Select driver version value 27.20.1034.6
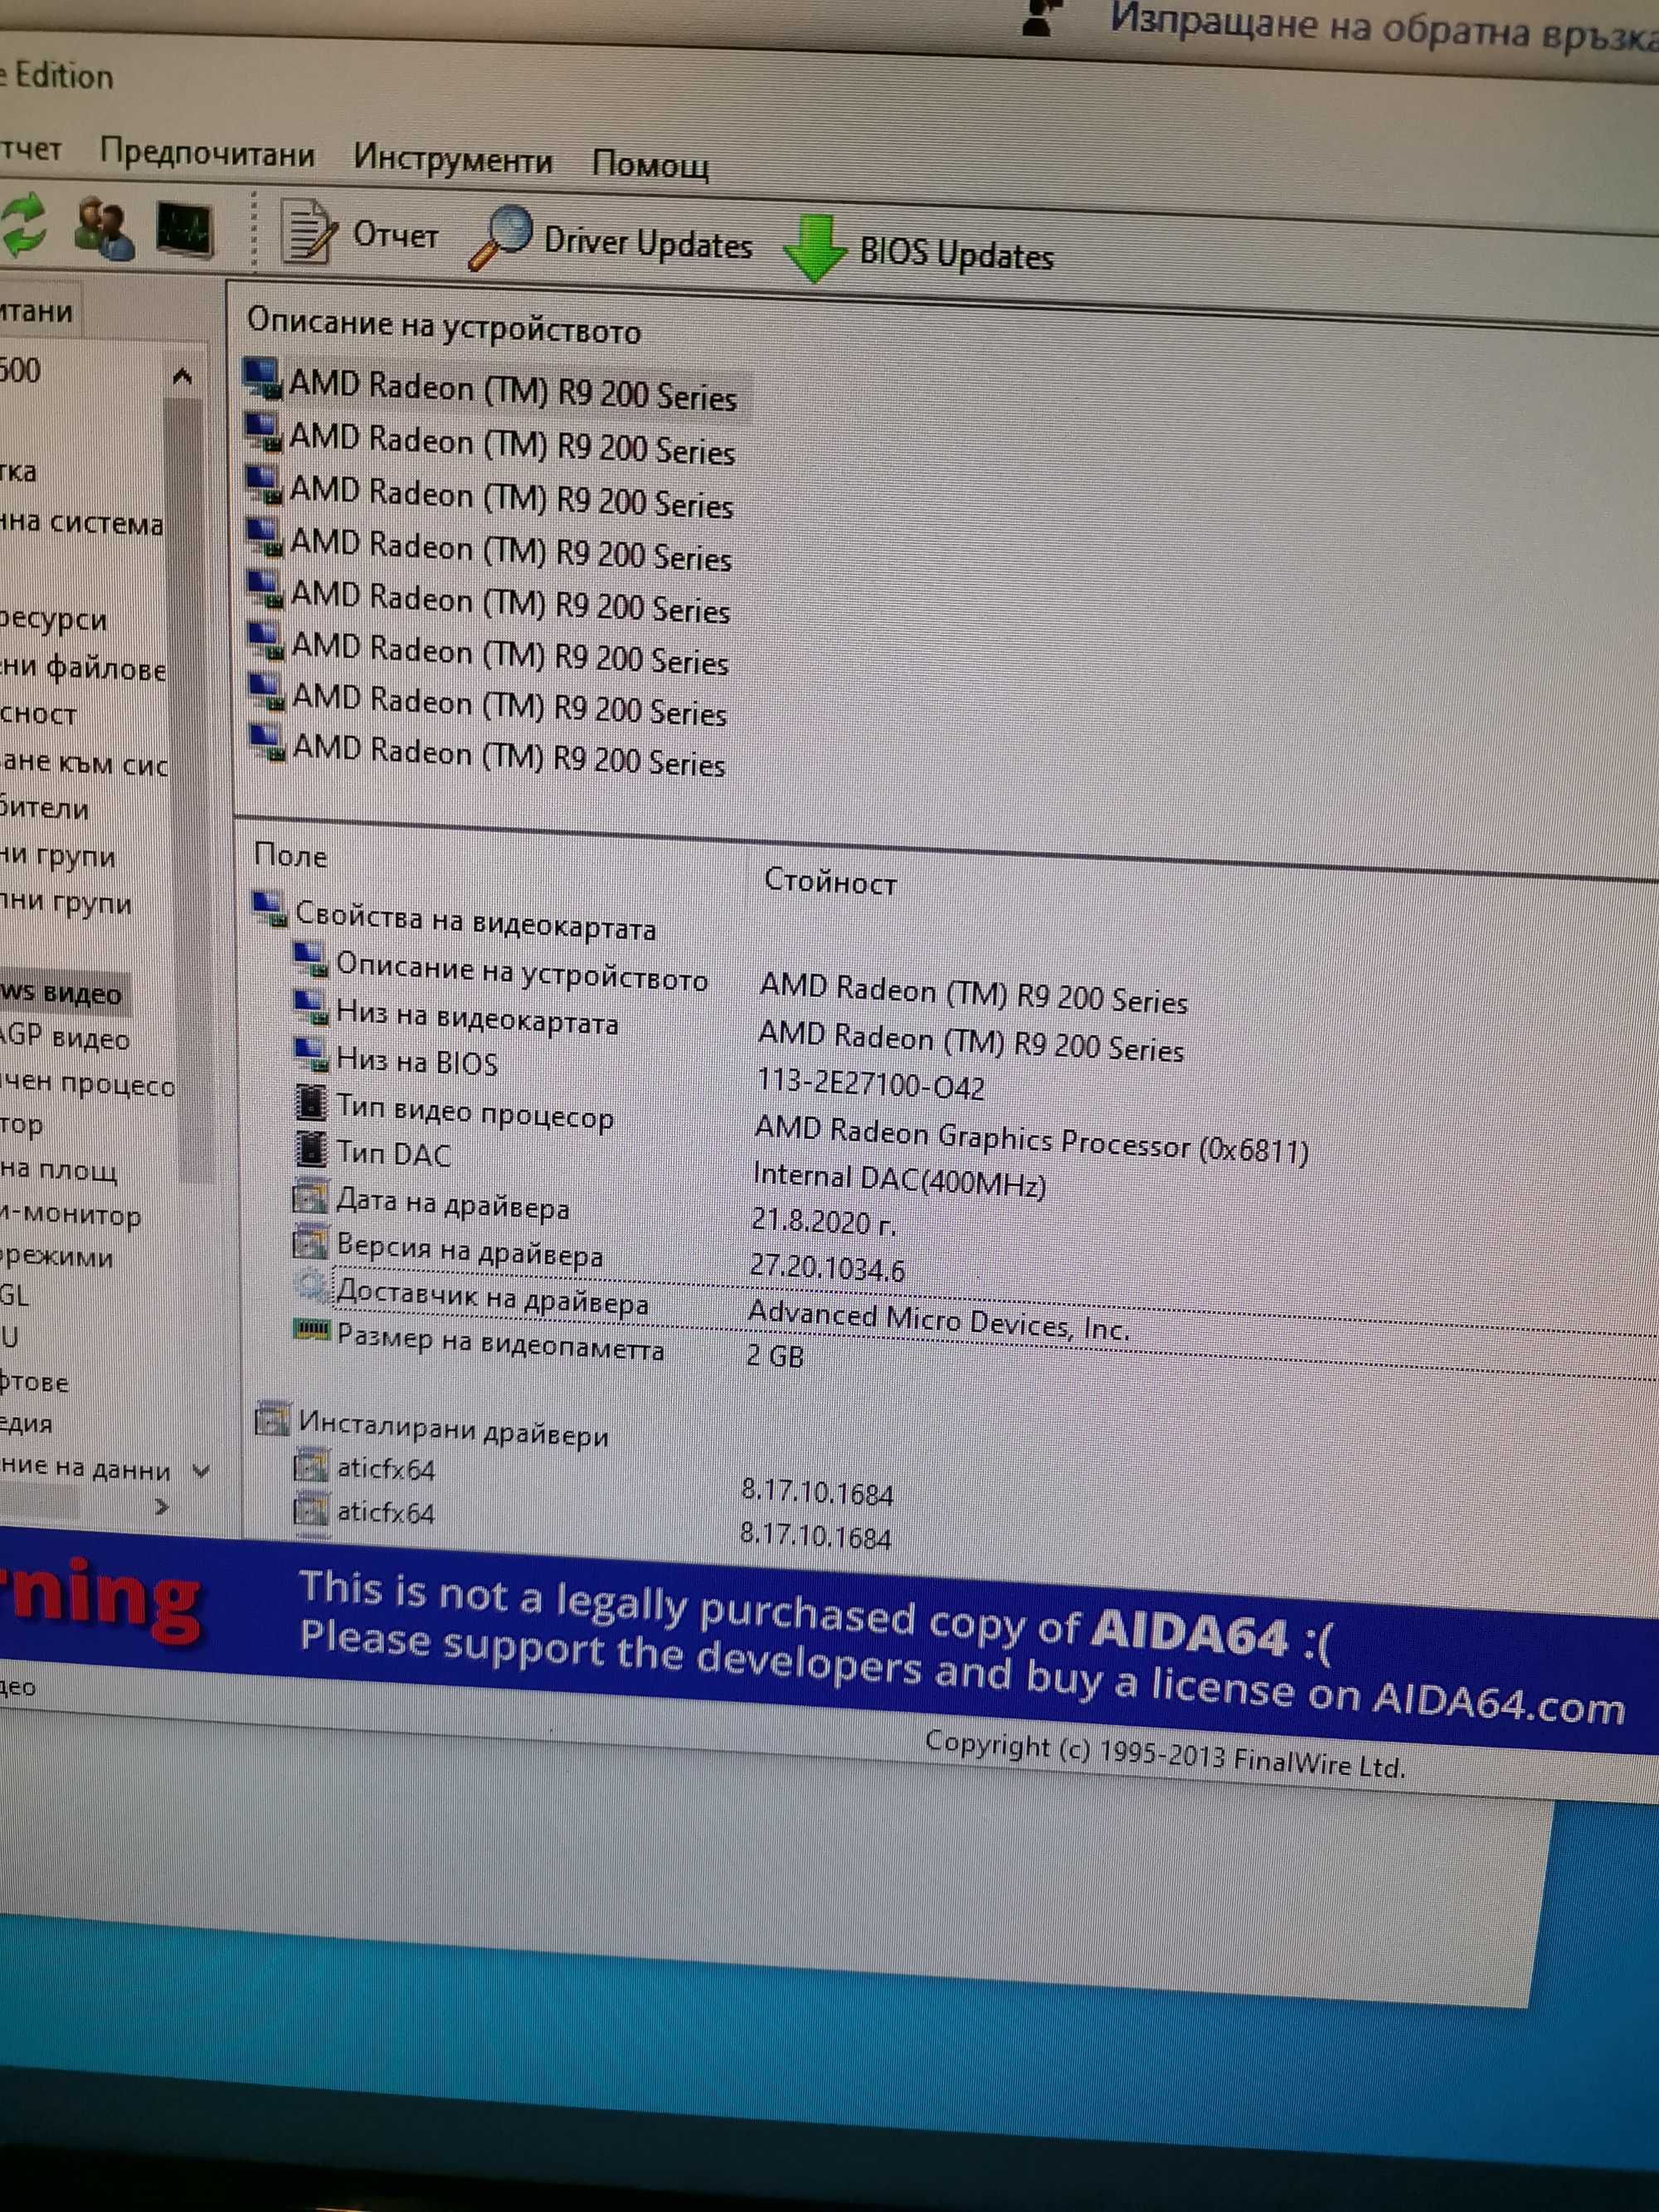1659x2212 pixels. click(x=827, y=1268)
